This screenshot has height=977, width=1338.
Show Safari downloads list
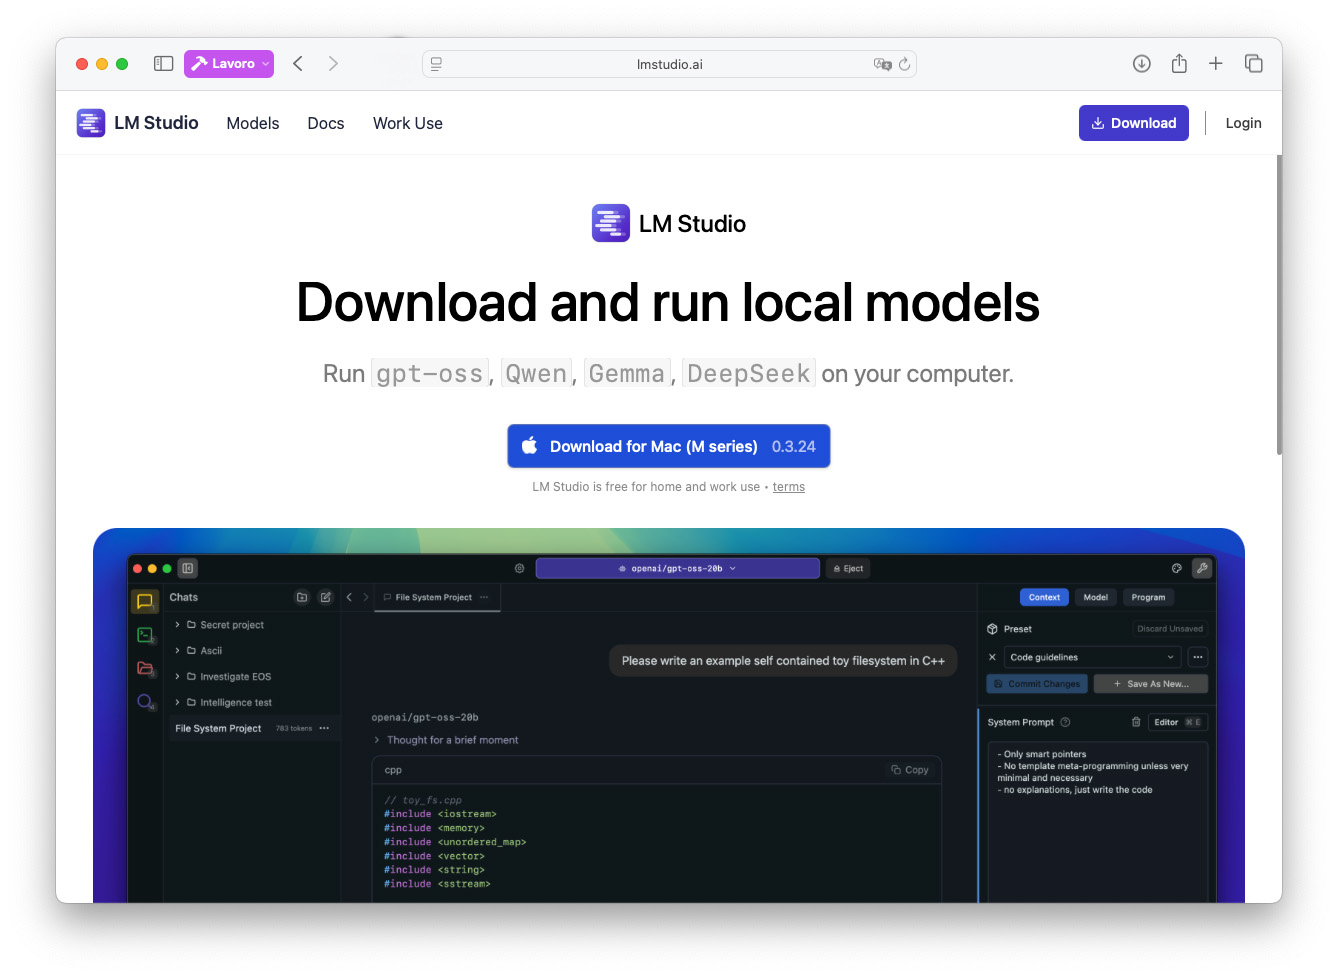pos(1141,64)
